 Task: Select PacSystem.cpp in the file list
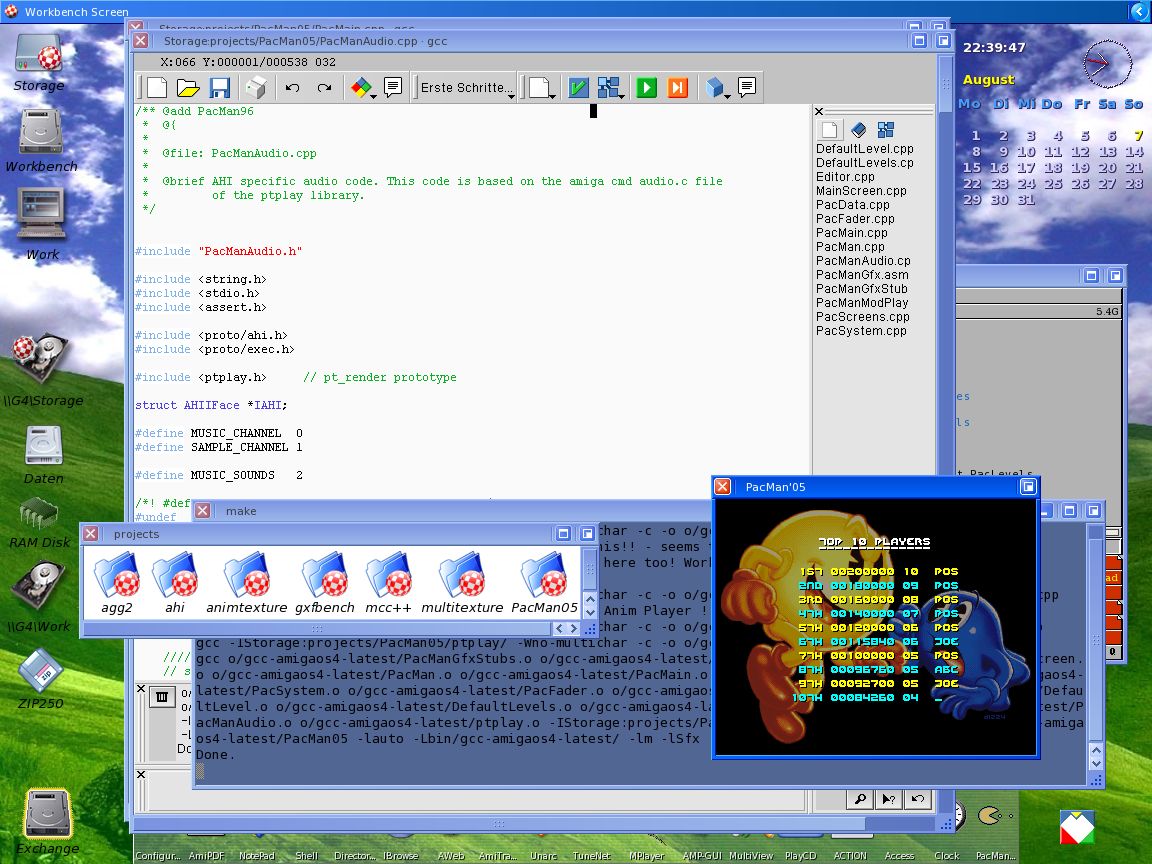point(861,330)
